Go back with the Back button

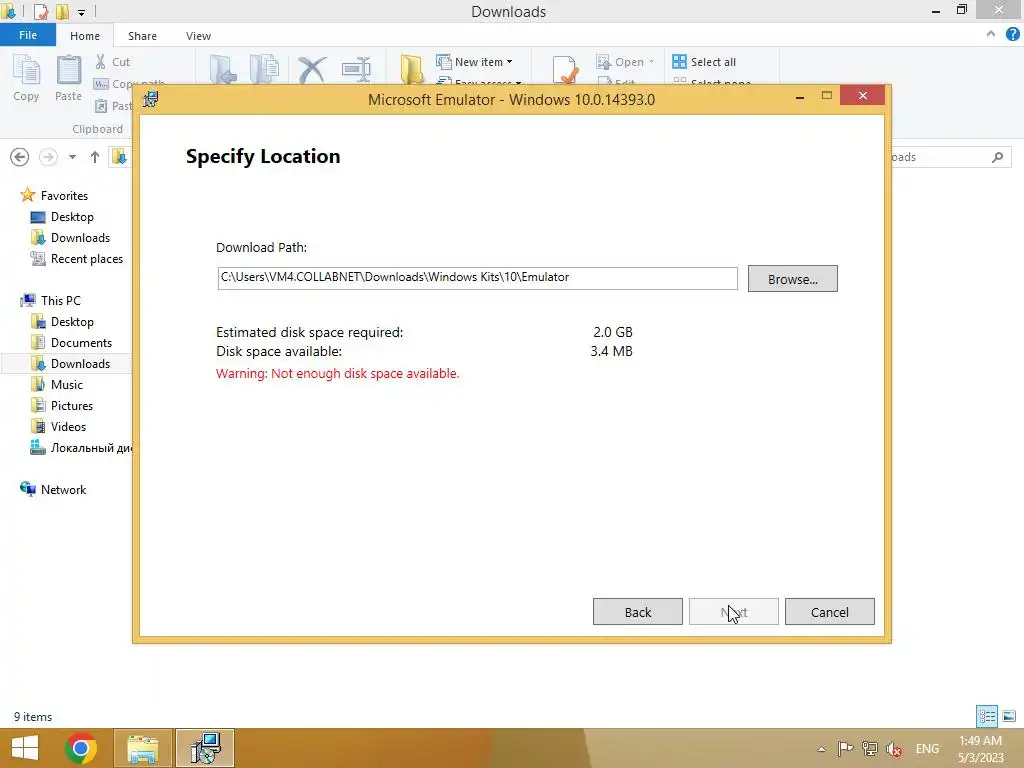637,612
